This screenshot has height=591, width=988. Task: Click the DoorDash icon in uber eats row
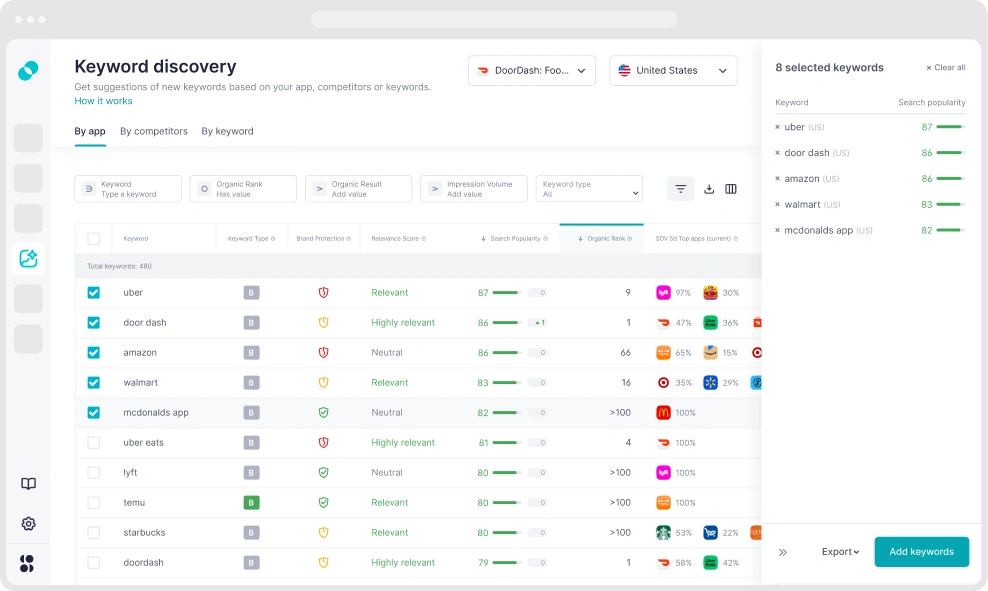(x=663, y=443)
